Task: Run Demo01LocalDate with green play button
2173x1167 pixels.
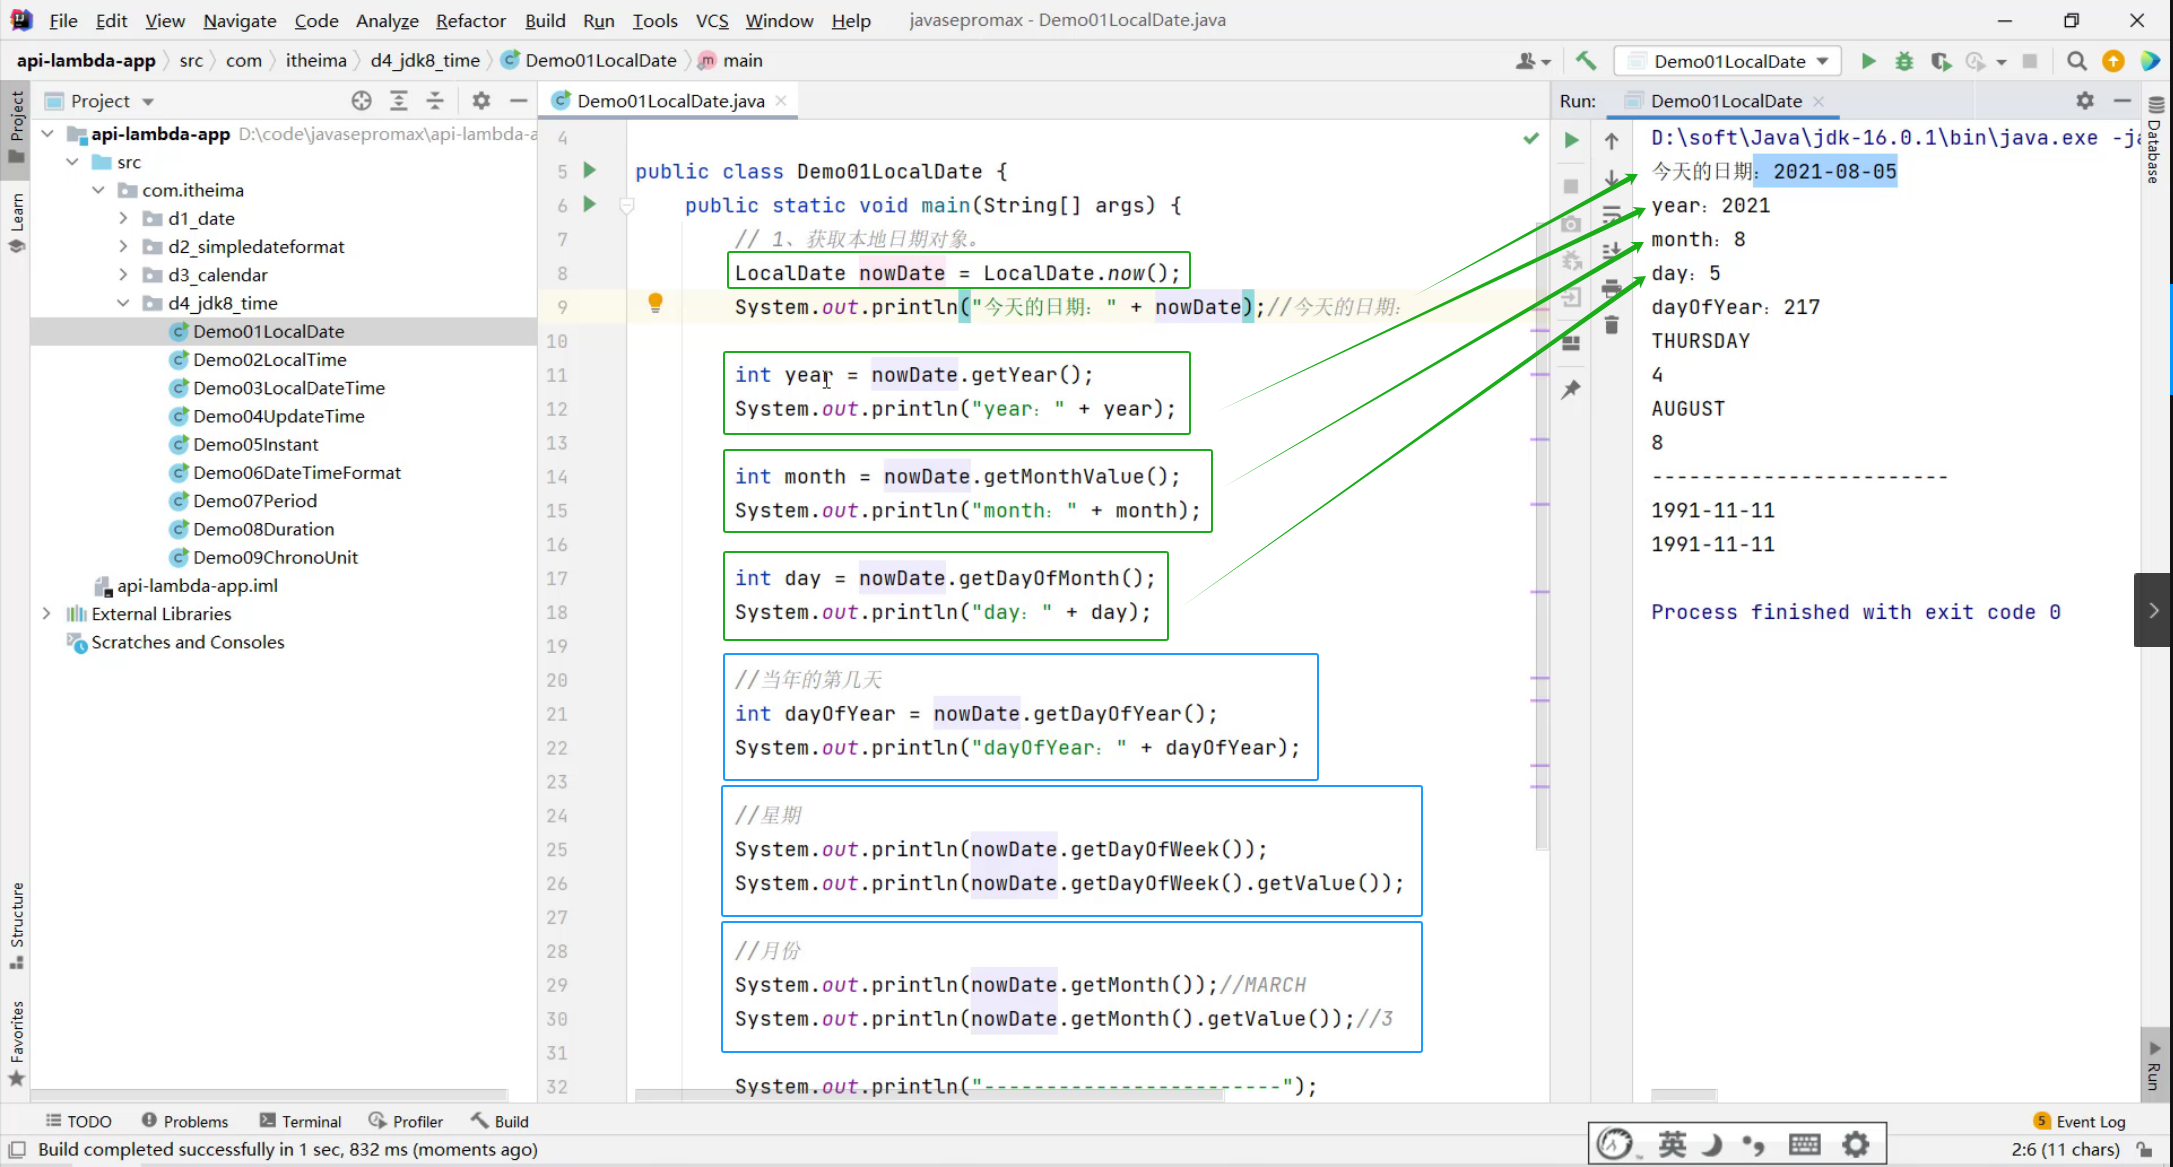Action: (1868, 61)
